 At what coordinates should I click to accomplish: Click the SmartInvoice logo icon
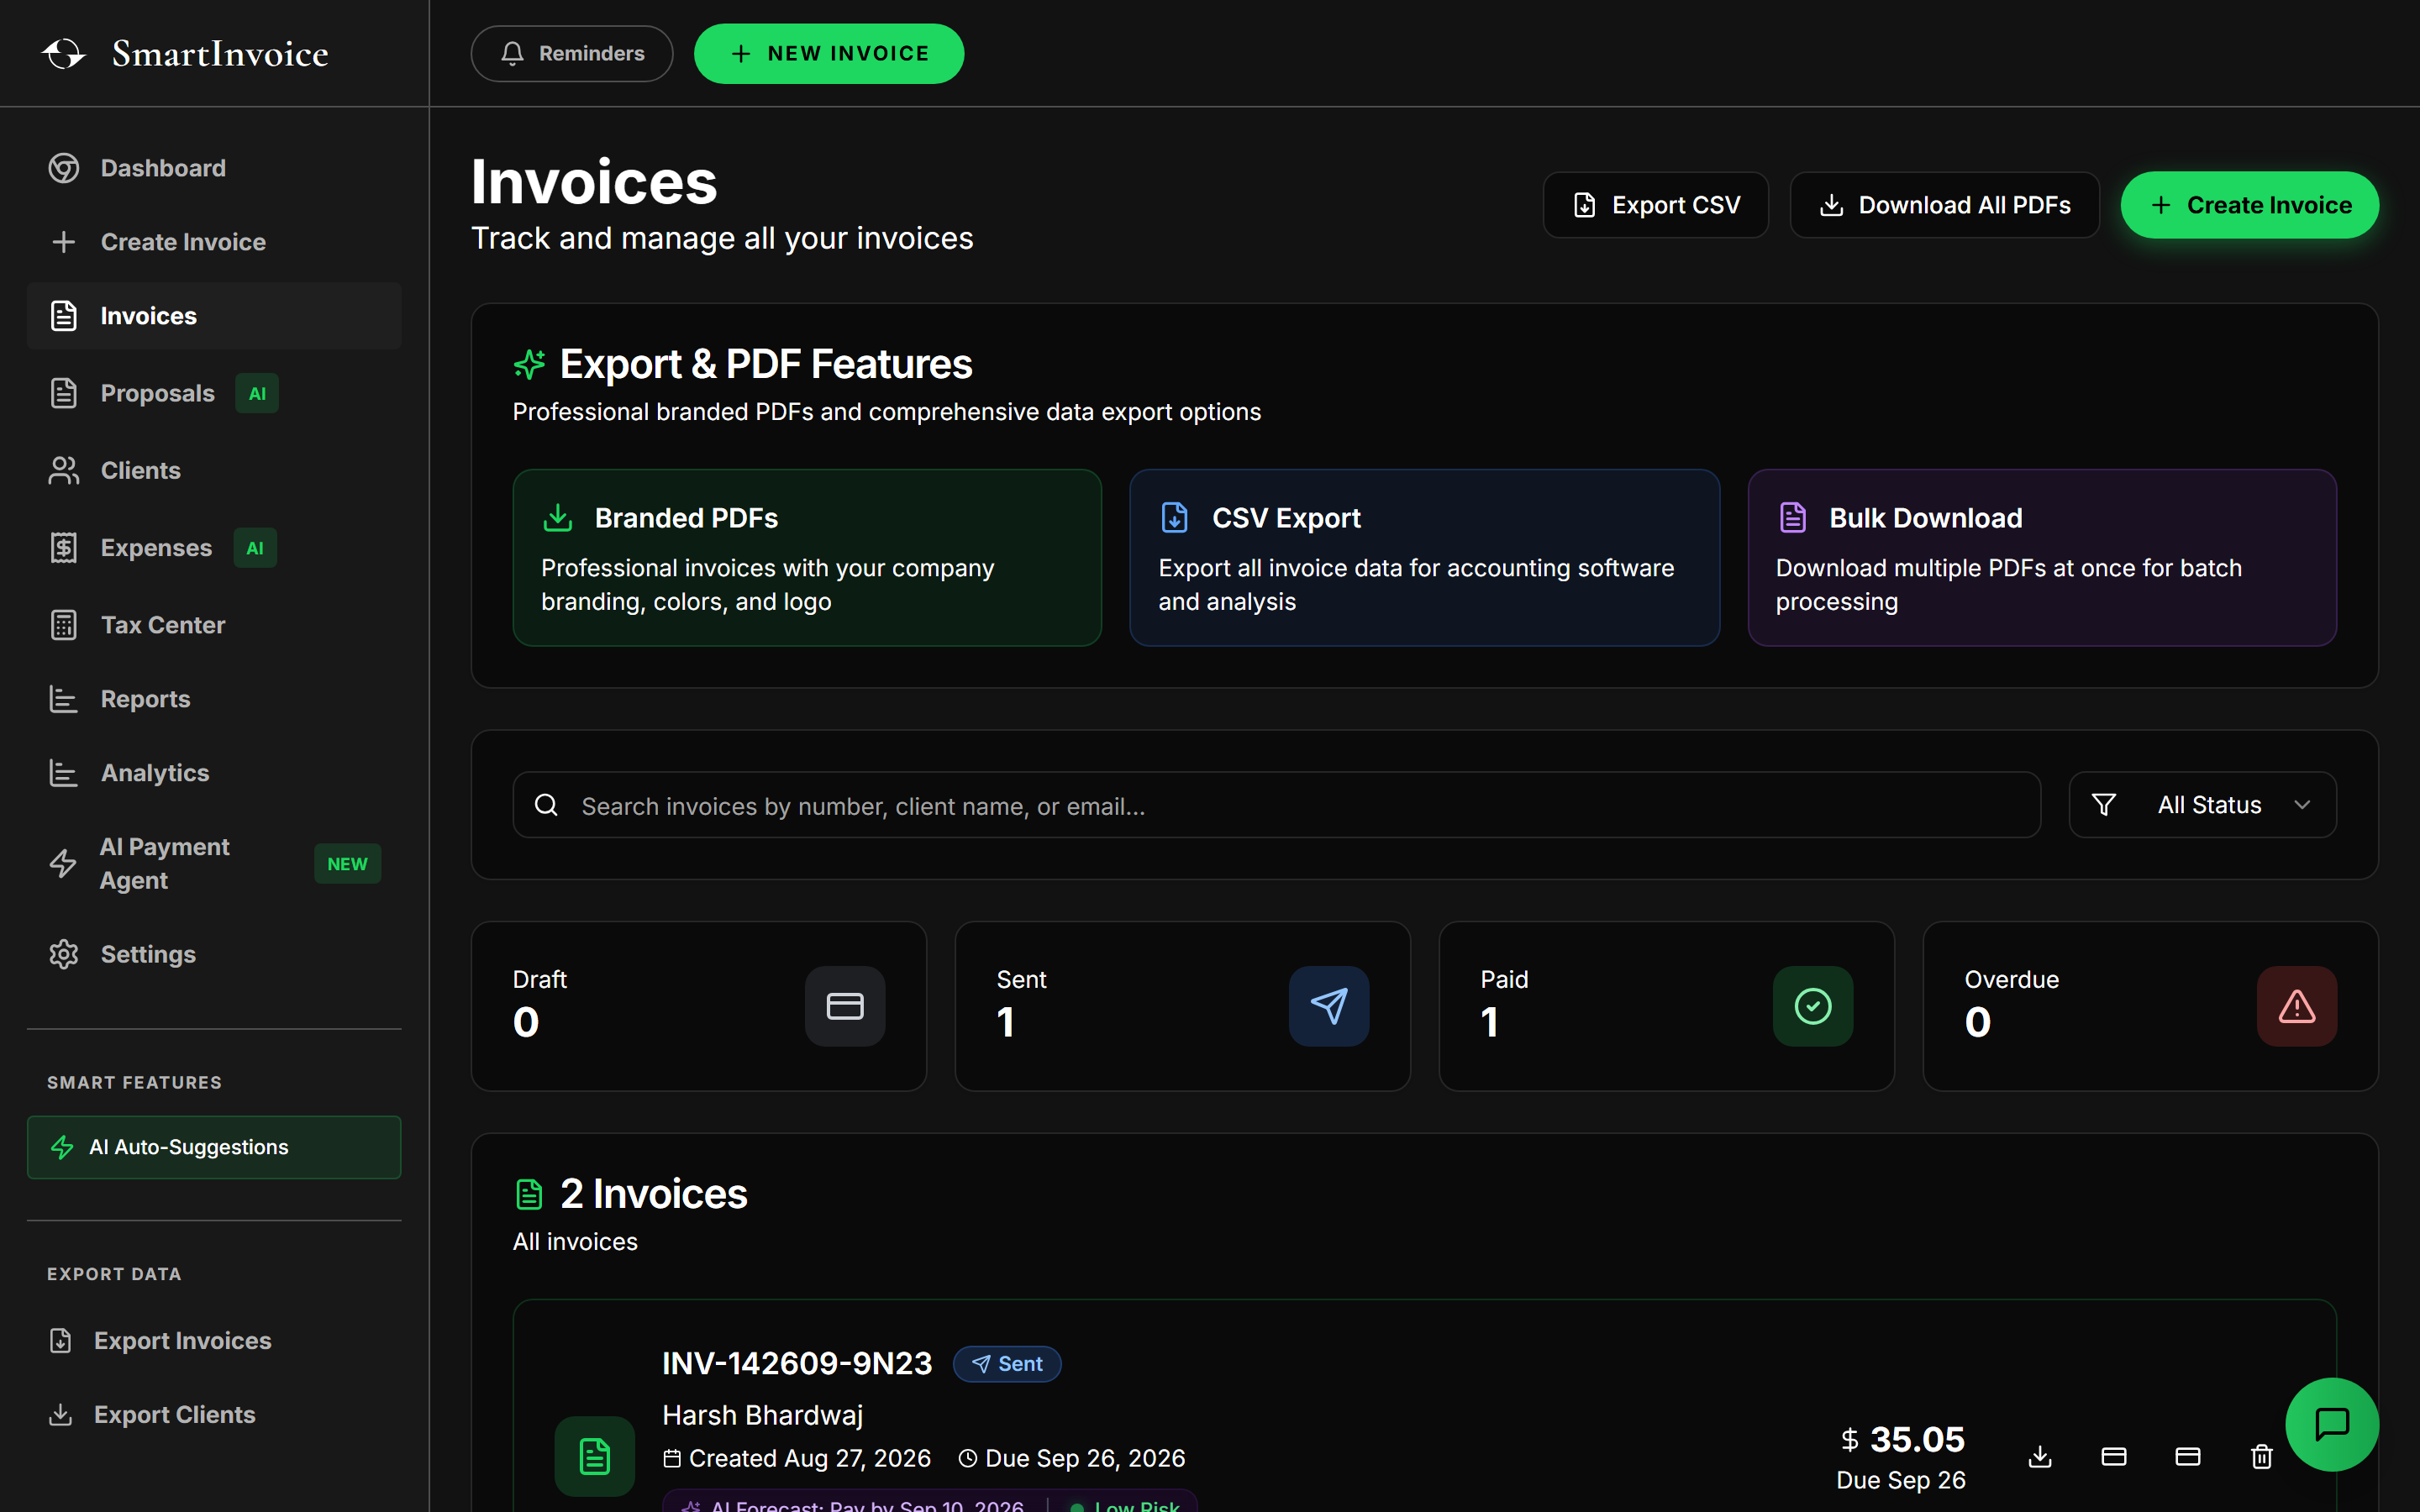[64, 53]
